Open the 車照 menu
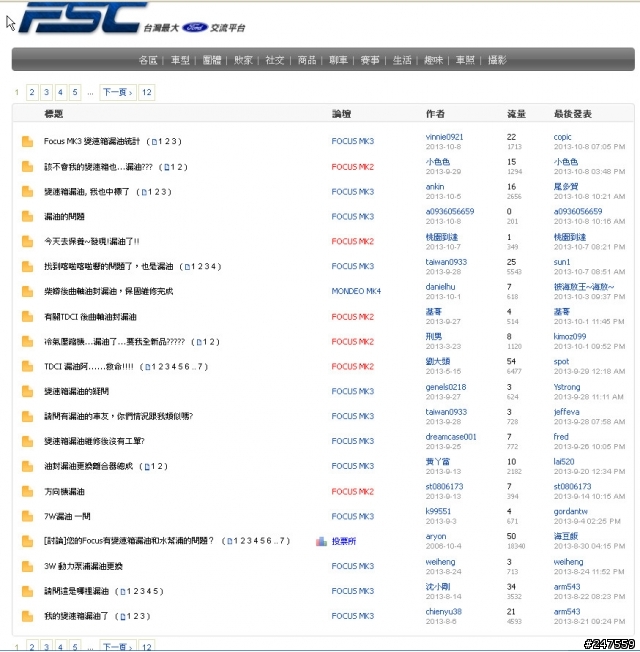Image resolution: width=640 pixels, height=652 pixels. 465,60
